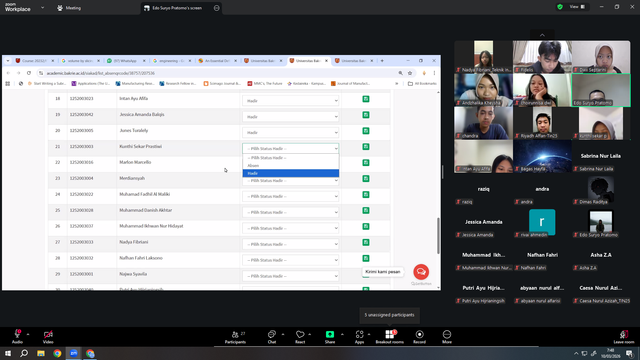Click the green Share screen icon
This screenshot has width=640, height=360.
(330, 334)
